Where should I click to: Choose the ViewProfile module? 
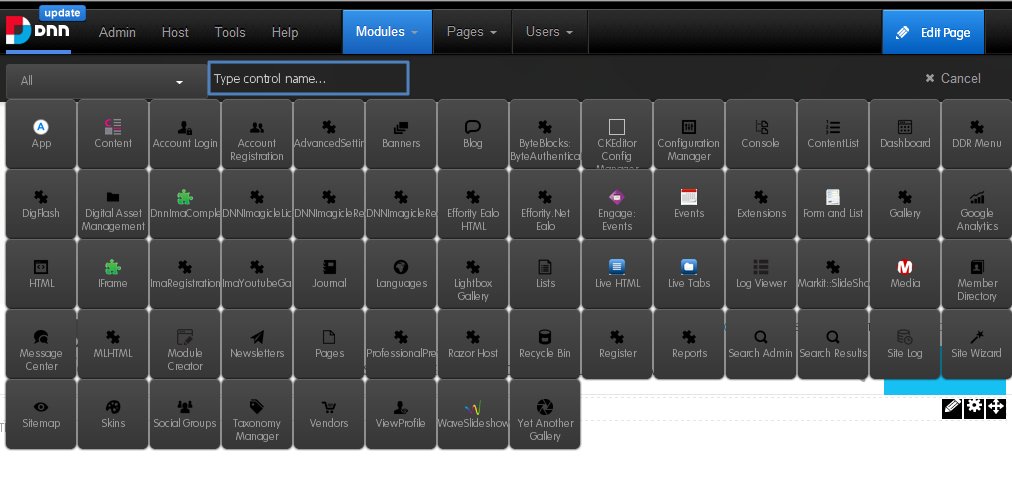click(x=401, y=415)
